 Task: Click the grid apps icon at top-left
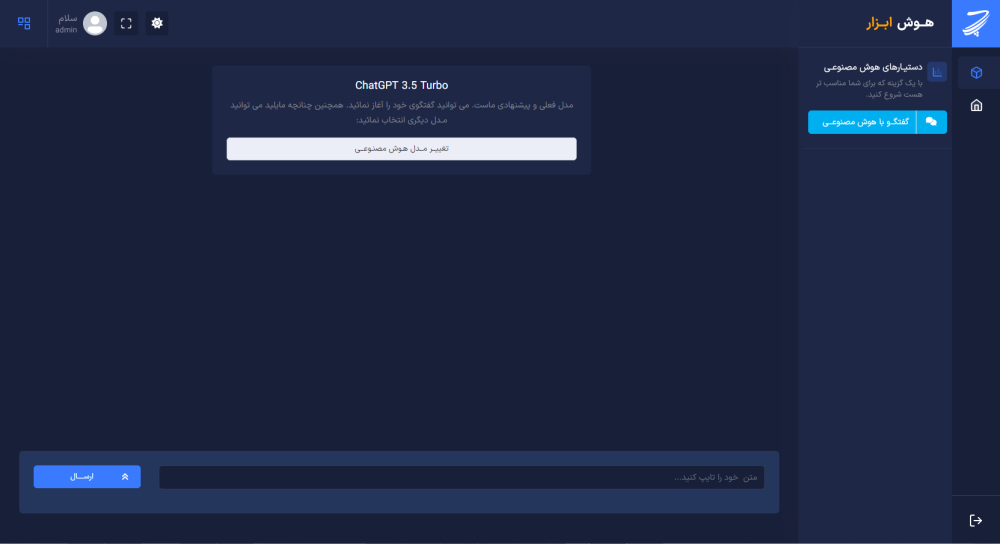[24, 24]
